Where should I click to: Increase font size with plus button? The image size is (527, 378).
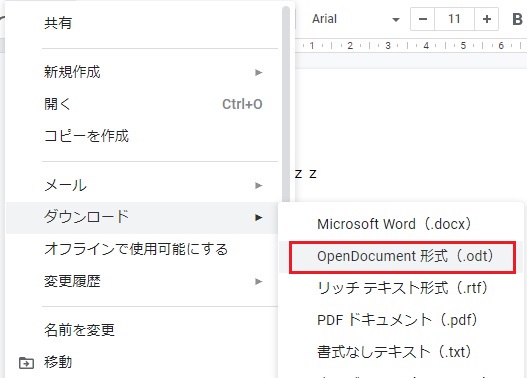point(486,19)
